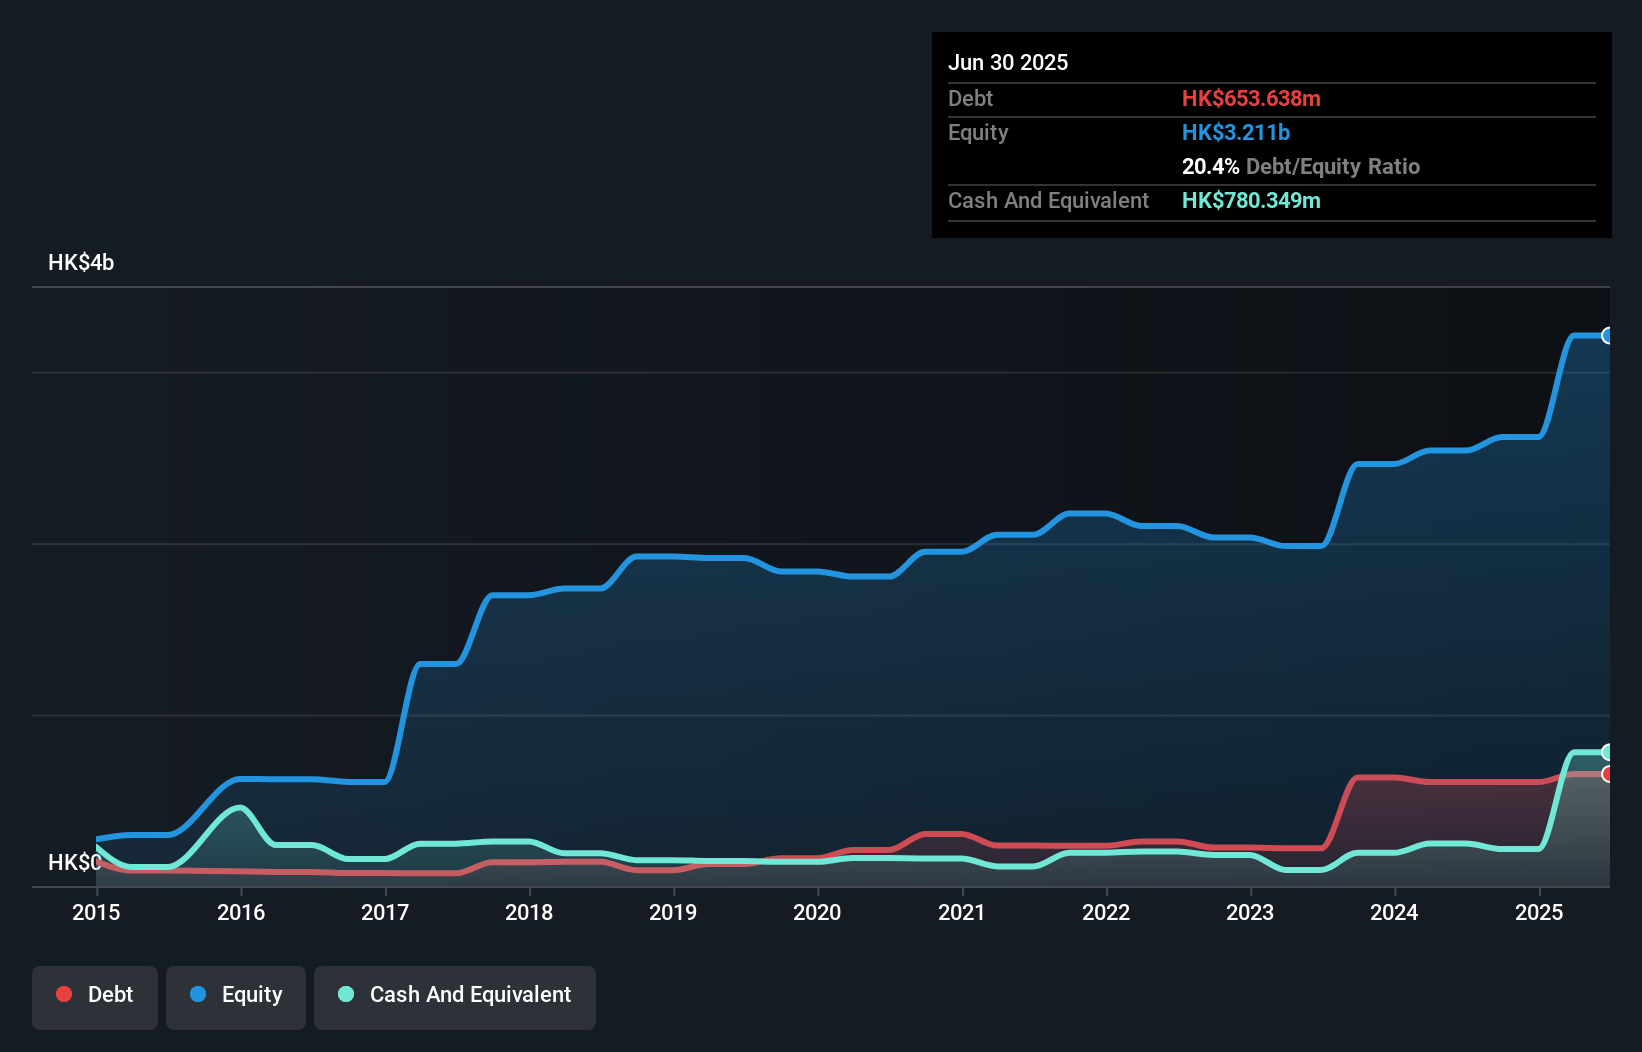Click the red Debt legend dot
The height and width of the screenshot is (1052, 1642).
[x=64, y=994]
